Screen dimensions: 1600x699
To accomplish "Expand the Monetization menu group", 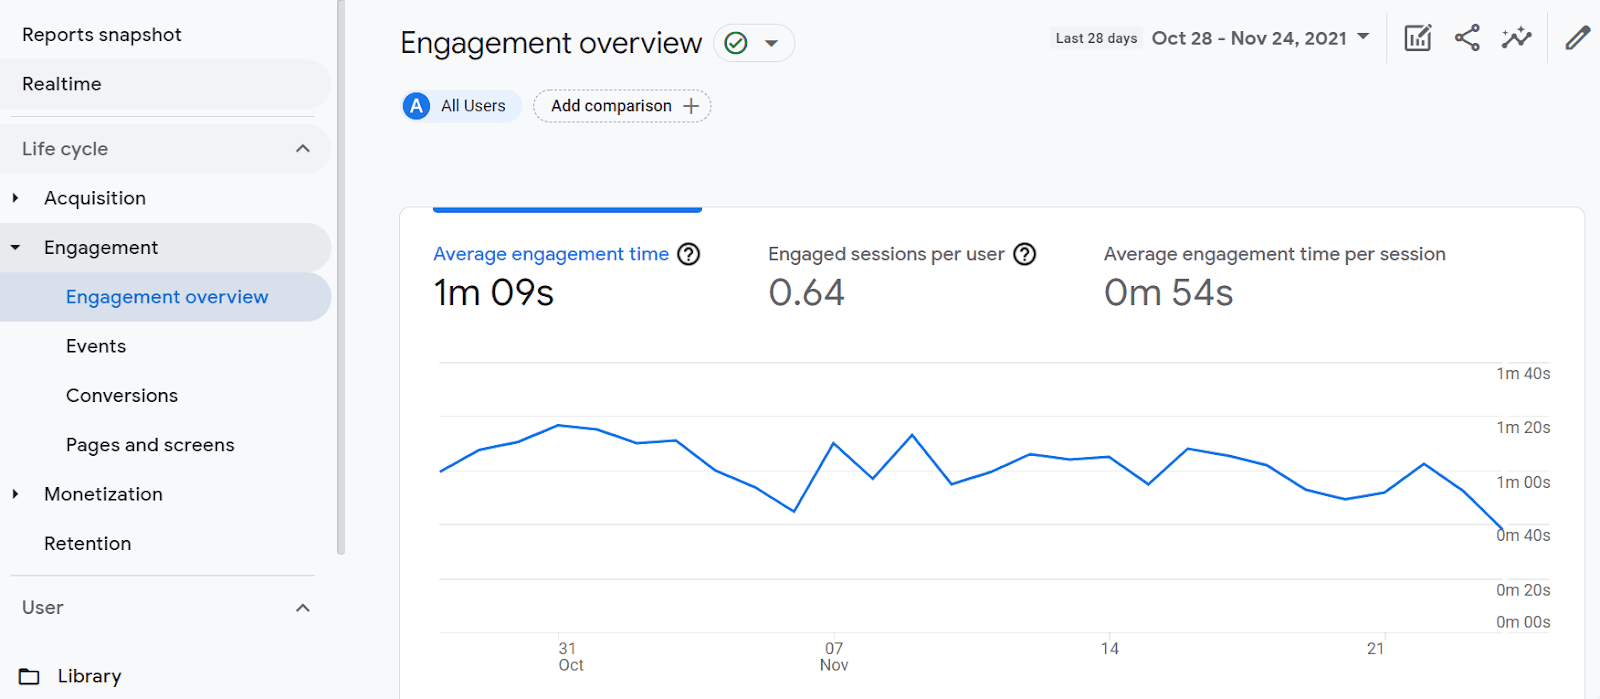I will 16,494.
